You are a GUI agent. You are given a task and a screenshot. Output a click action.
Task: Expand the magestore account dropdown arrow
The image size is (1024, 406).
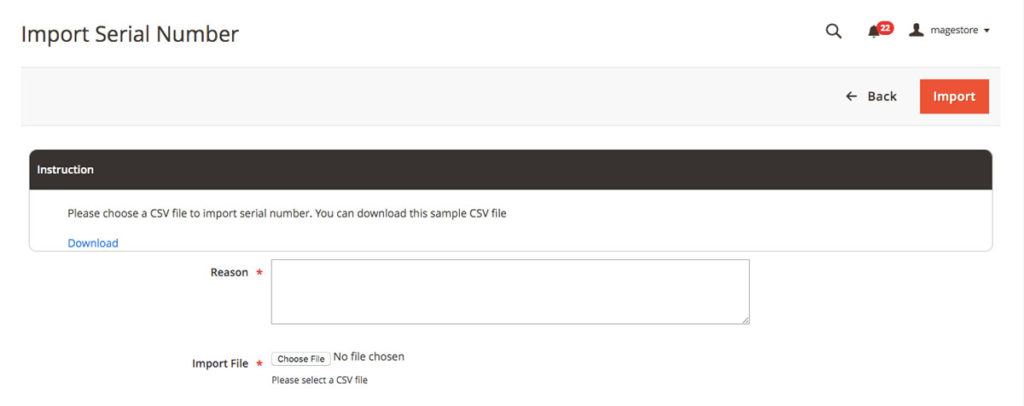tap(987, 31)
